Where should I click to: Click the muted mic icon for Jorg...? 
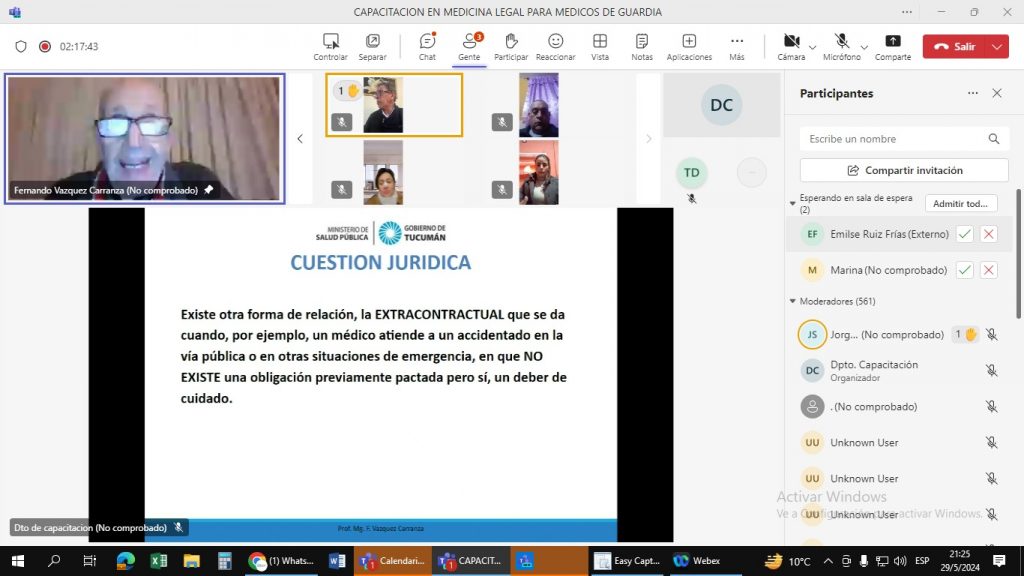(x=991, y=334)
